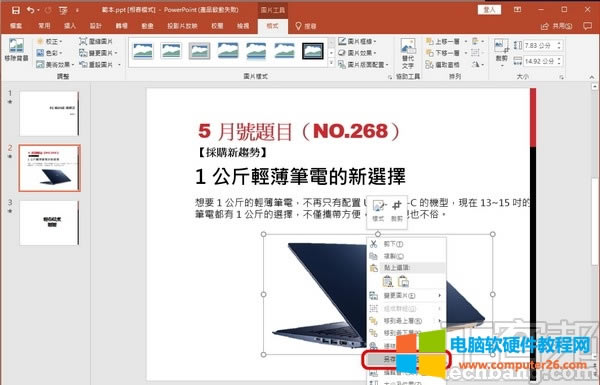
Task: Click the Crop (裁剪) button in ribbon
Action: [x=501, y=52]
